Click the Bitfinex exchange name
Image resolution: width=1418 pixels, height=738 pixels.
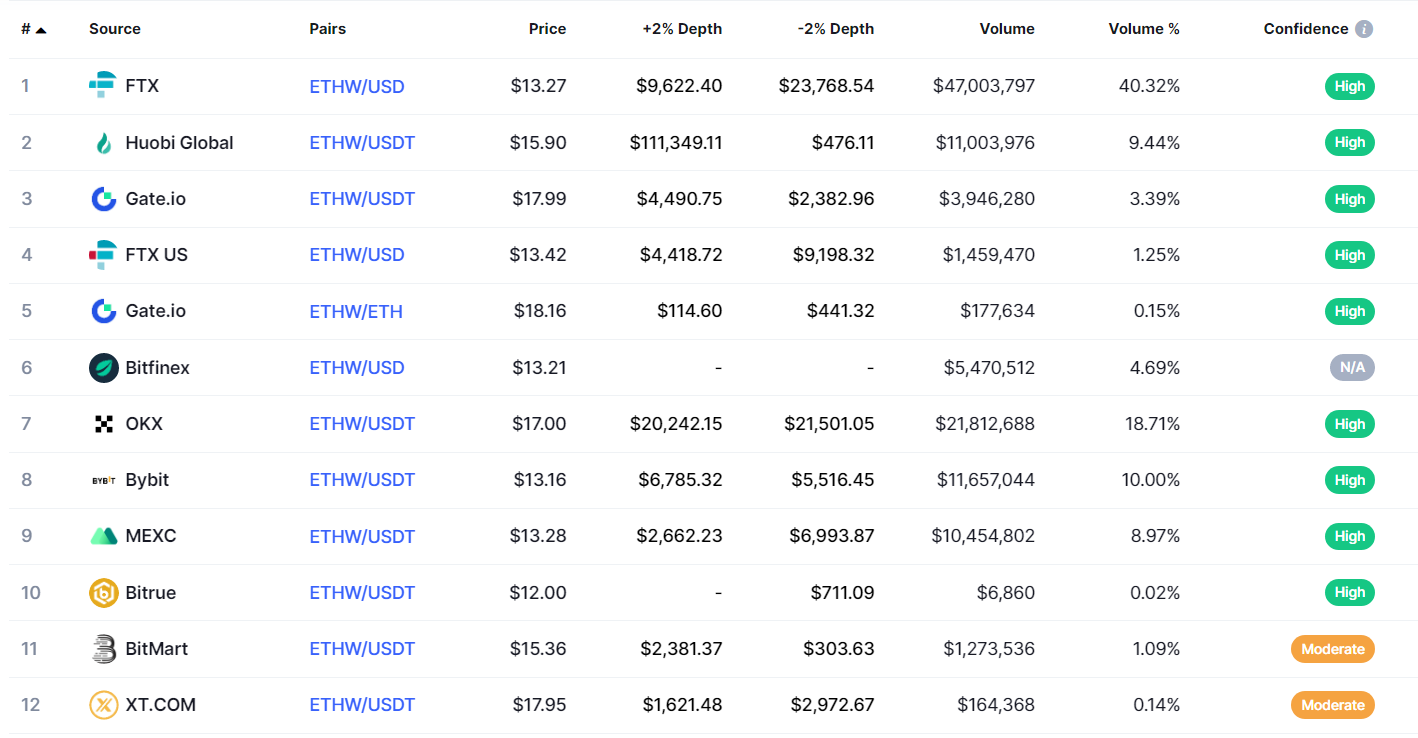(x=157, y=368)
